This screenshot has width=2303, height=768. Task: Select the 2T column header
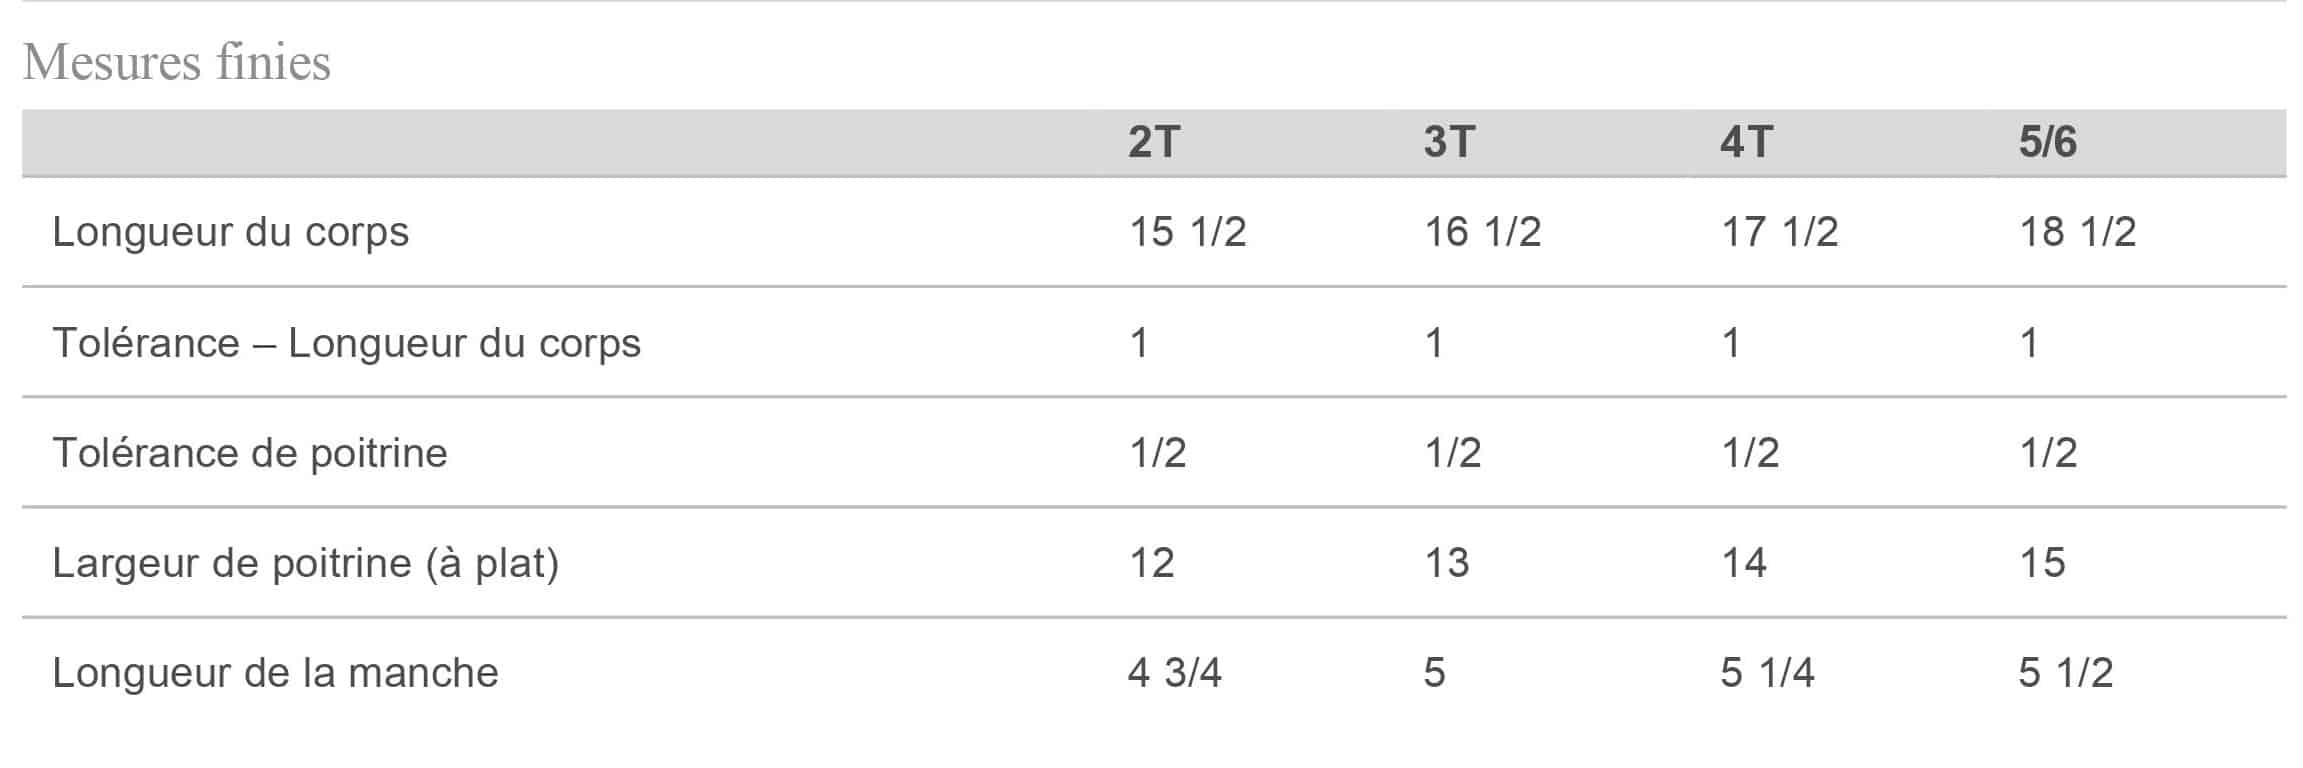tap(1154, 142)
